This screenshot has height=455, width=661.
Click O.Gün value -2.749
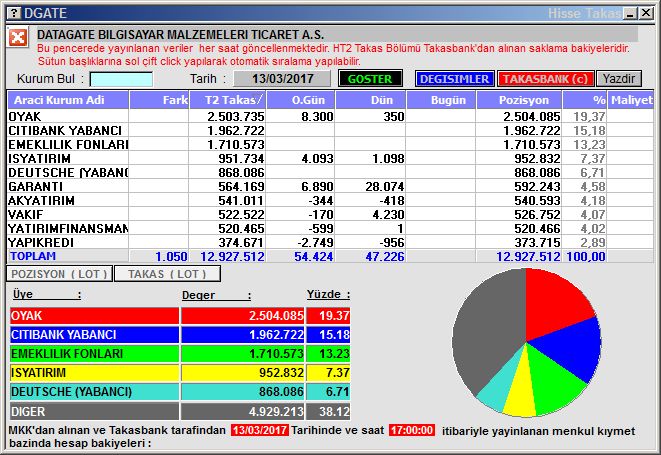click(315, 242)
